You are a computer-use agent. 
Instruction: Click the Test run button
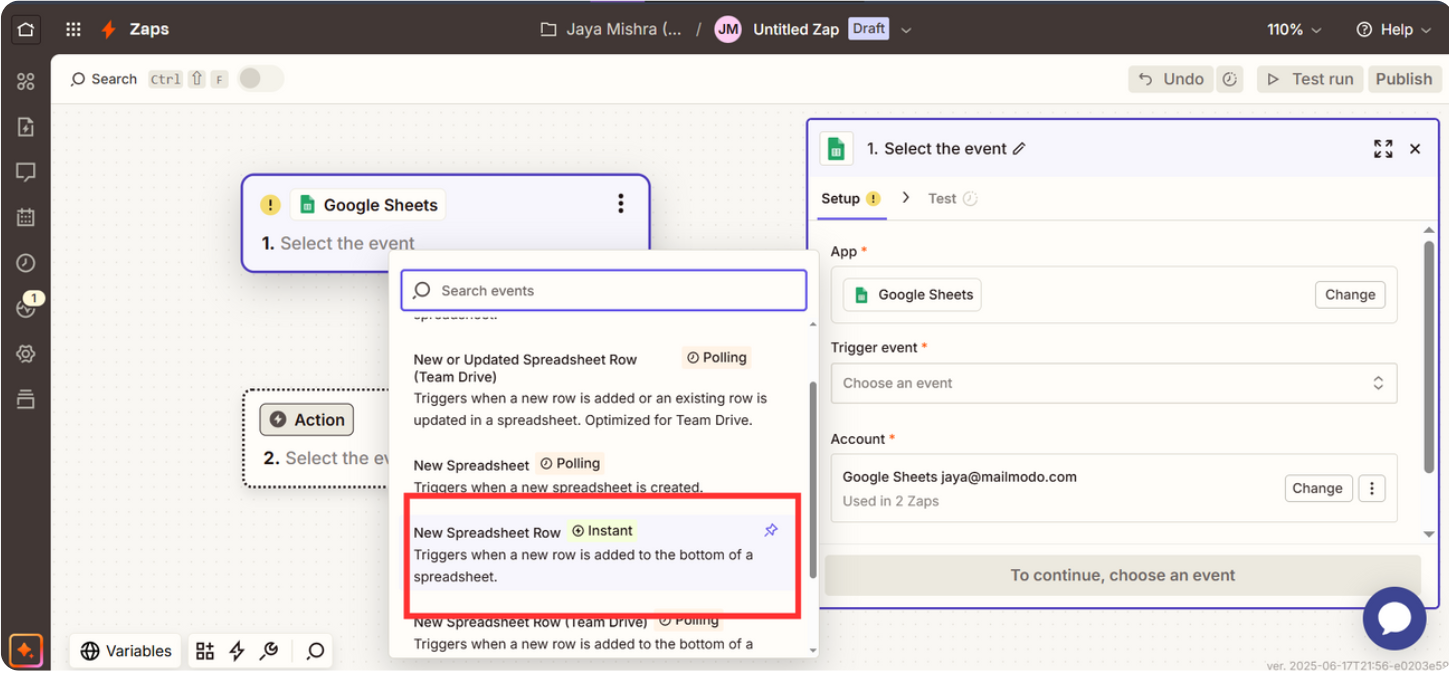click(x=1310, y=79)
